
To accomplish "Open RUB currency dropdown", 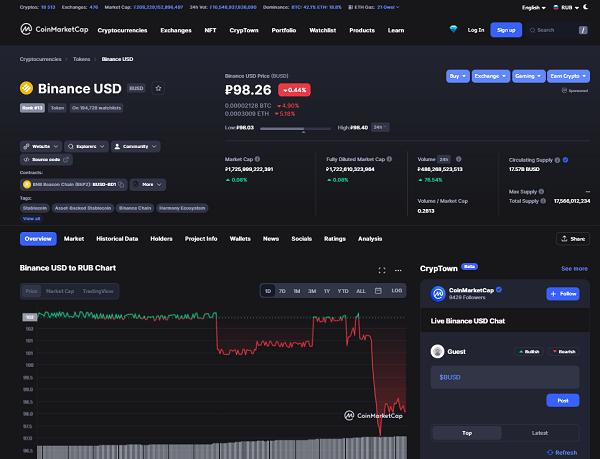I will pos(566,7).
